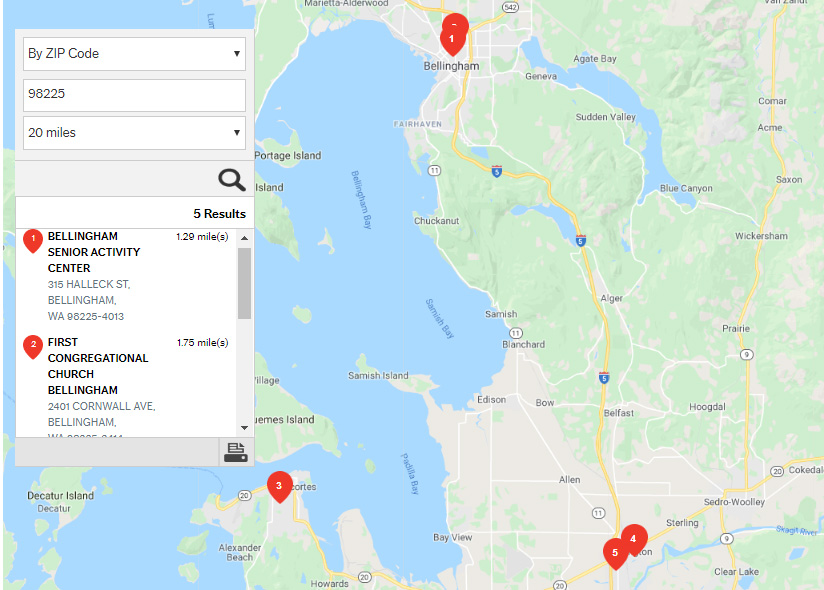The image size is (824, 590).
Task: Click red pin 2 in results list
Action: pos(33,347)
